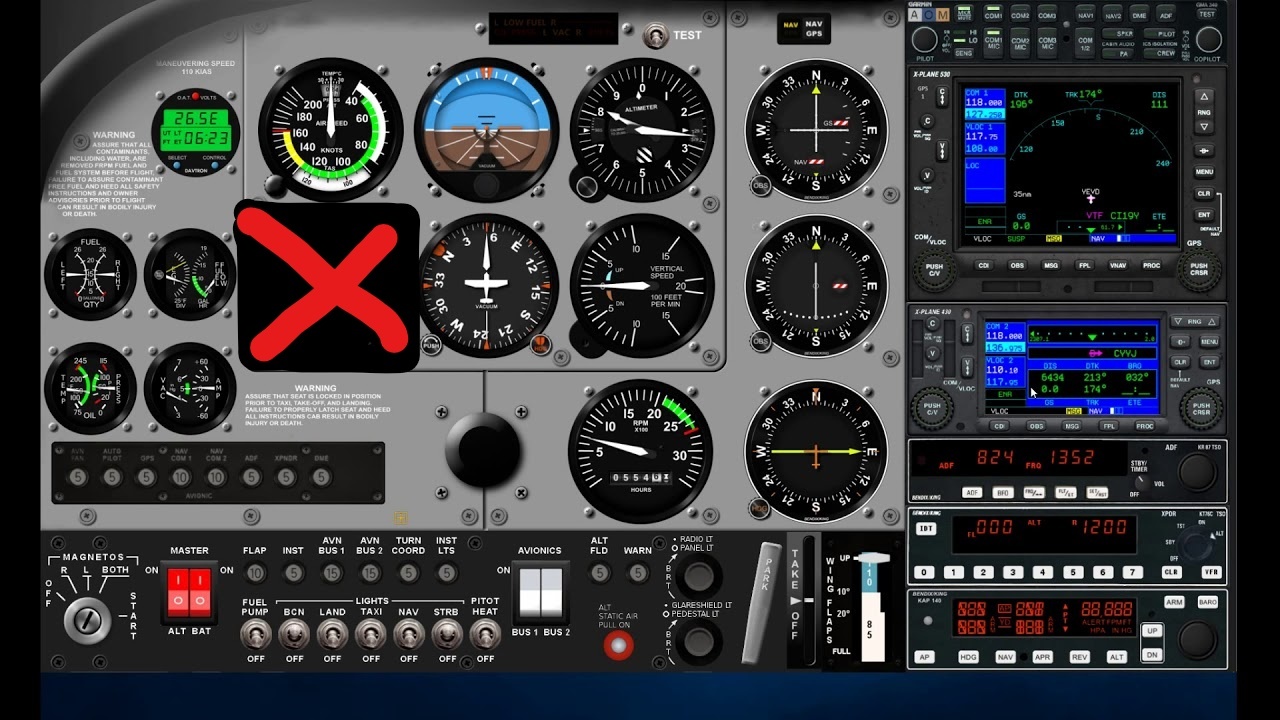Turn the OBS knob on the top NAV indicator
1280x720 pixels.
[x=761, y=185]
